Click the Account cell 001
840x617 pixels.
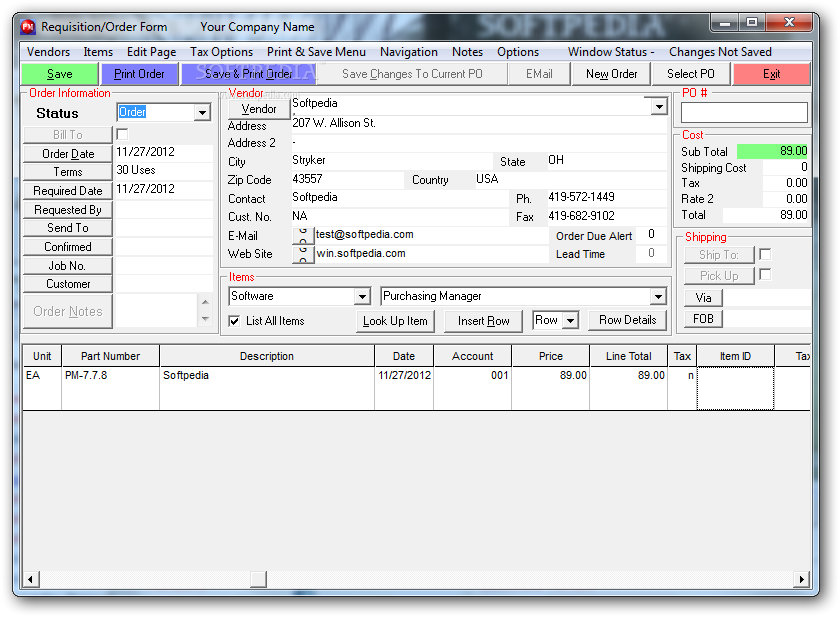coord(472,389)
